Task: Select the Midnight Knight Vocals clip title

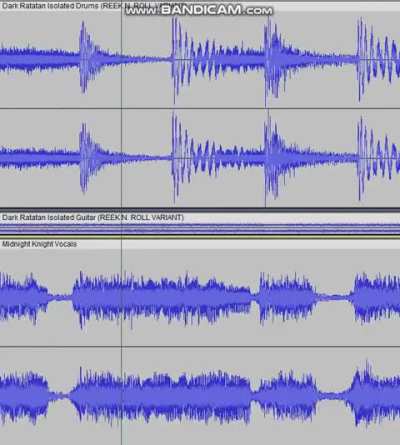Action: [x=39, y=244]
